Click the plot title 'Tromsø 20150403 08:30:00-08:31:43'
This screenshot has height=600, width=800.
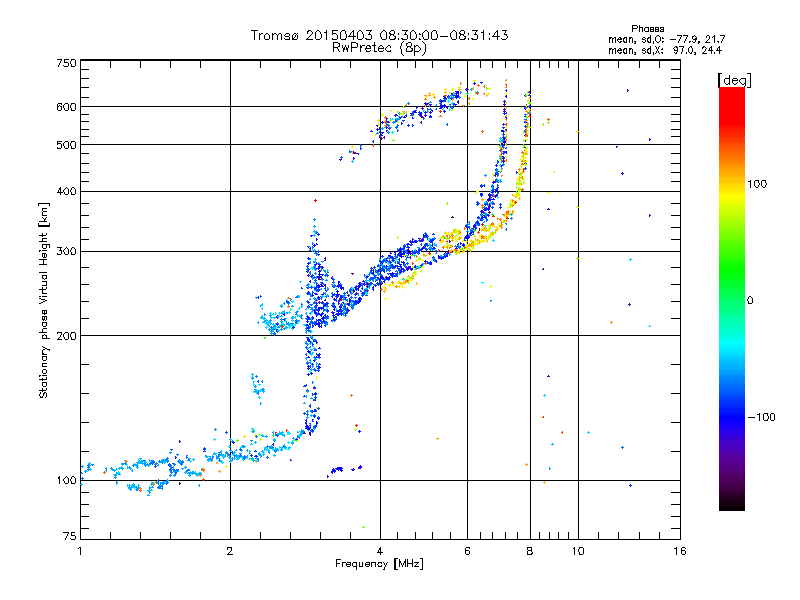pos(379,35)
